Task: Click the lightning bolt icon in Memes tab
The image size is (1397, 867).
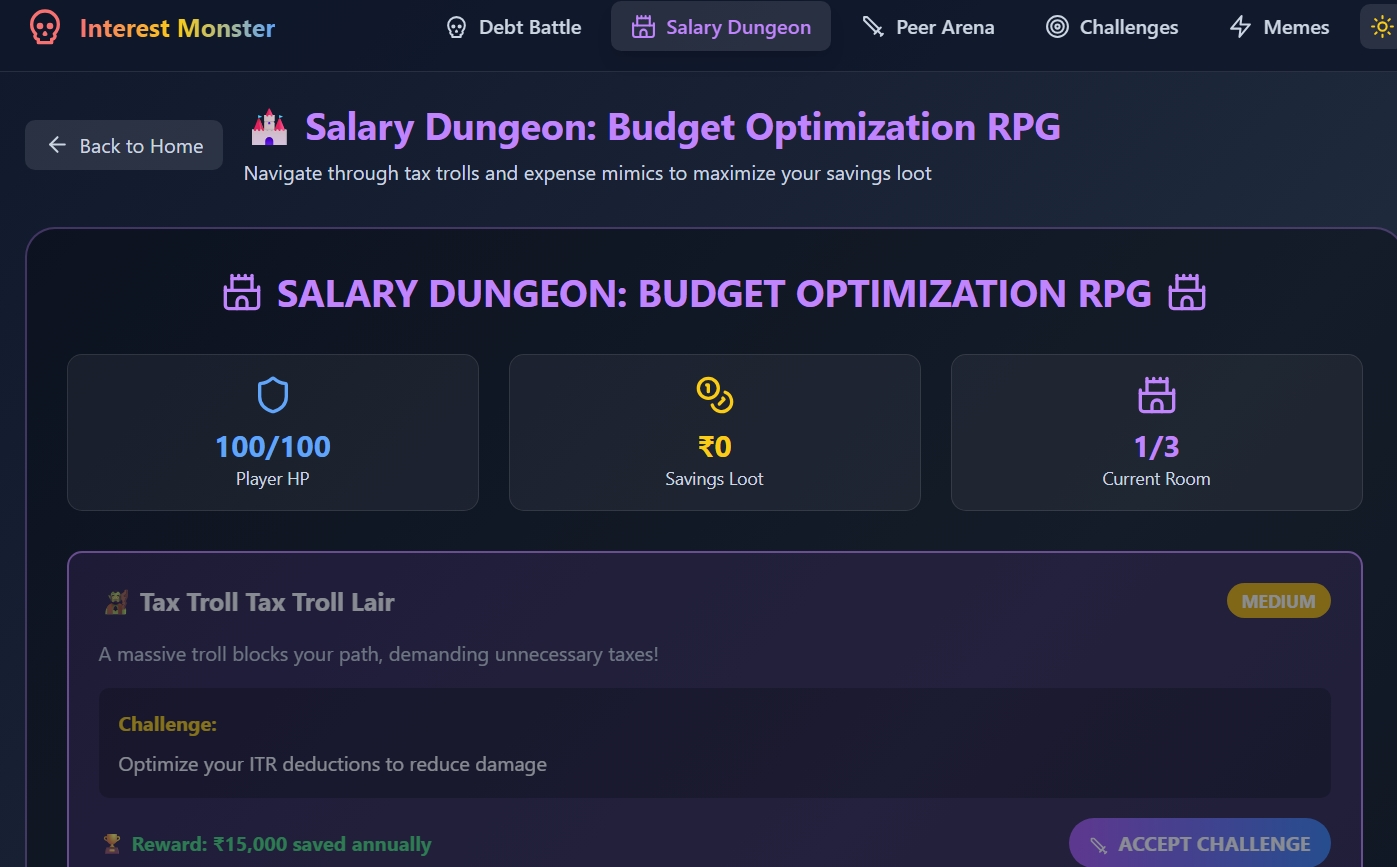Action: pyautogui.click(x=1240, y=27)
